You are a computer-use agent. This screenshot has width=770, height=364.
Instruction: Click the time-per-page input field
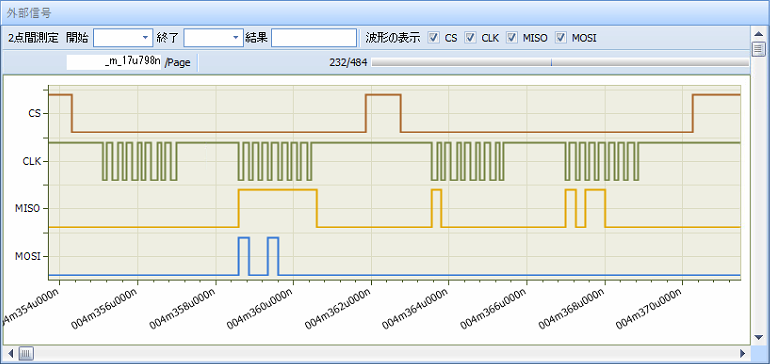(114, 62)
